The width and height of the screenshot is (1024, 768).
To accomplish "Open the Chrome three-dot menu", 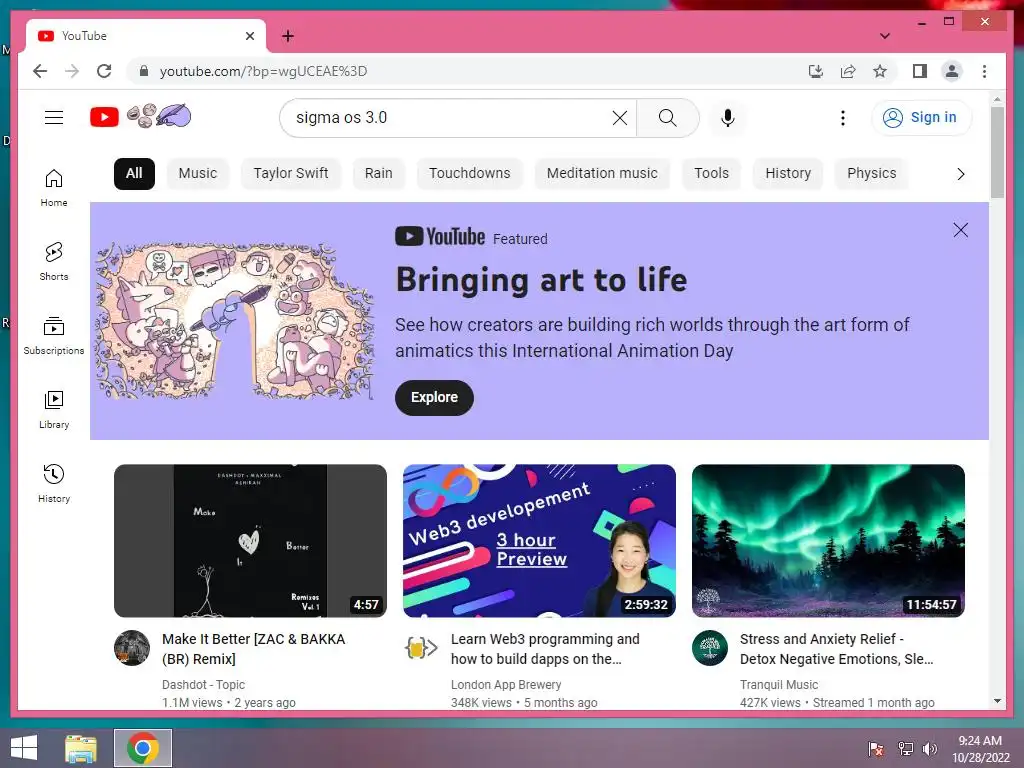I will (x=984, y=71).
